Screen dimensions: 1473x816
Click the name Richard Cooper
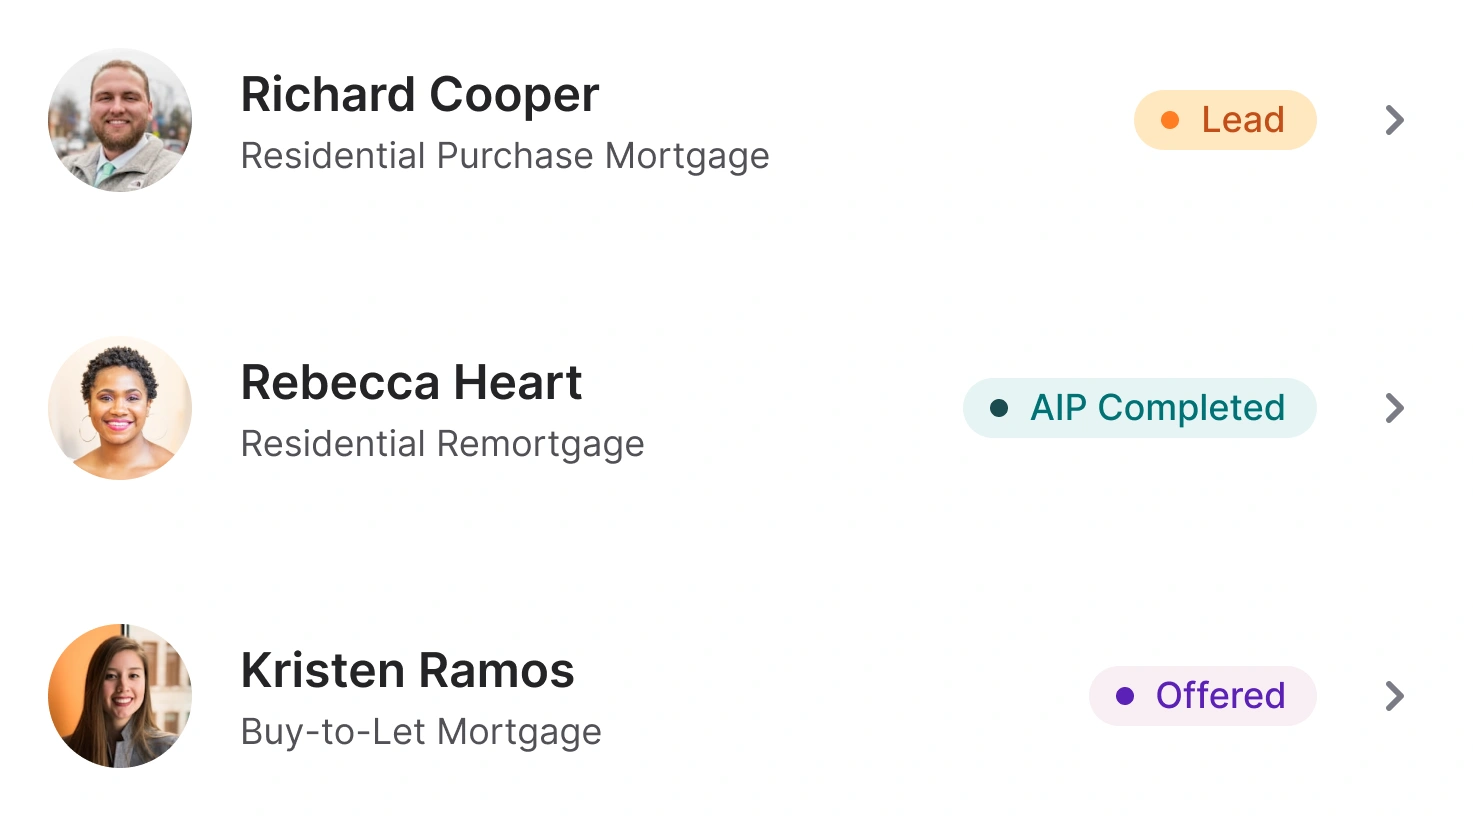click(419, 94)
